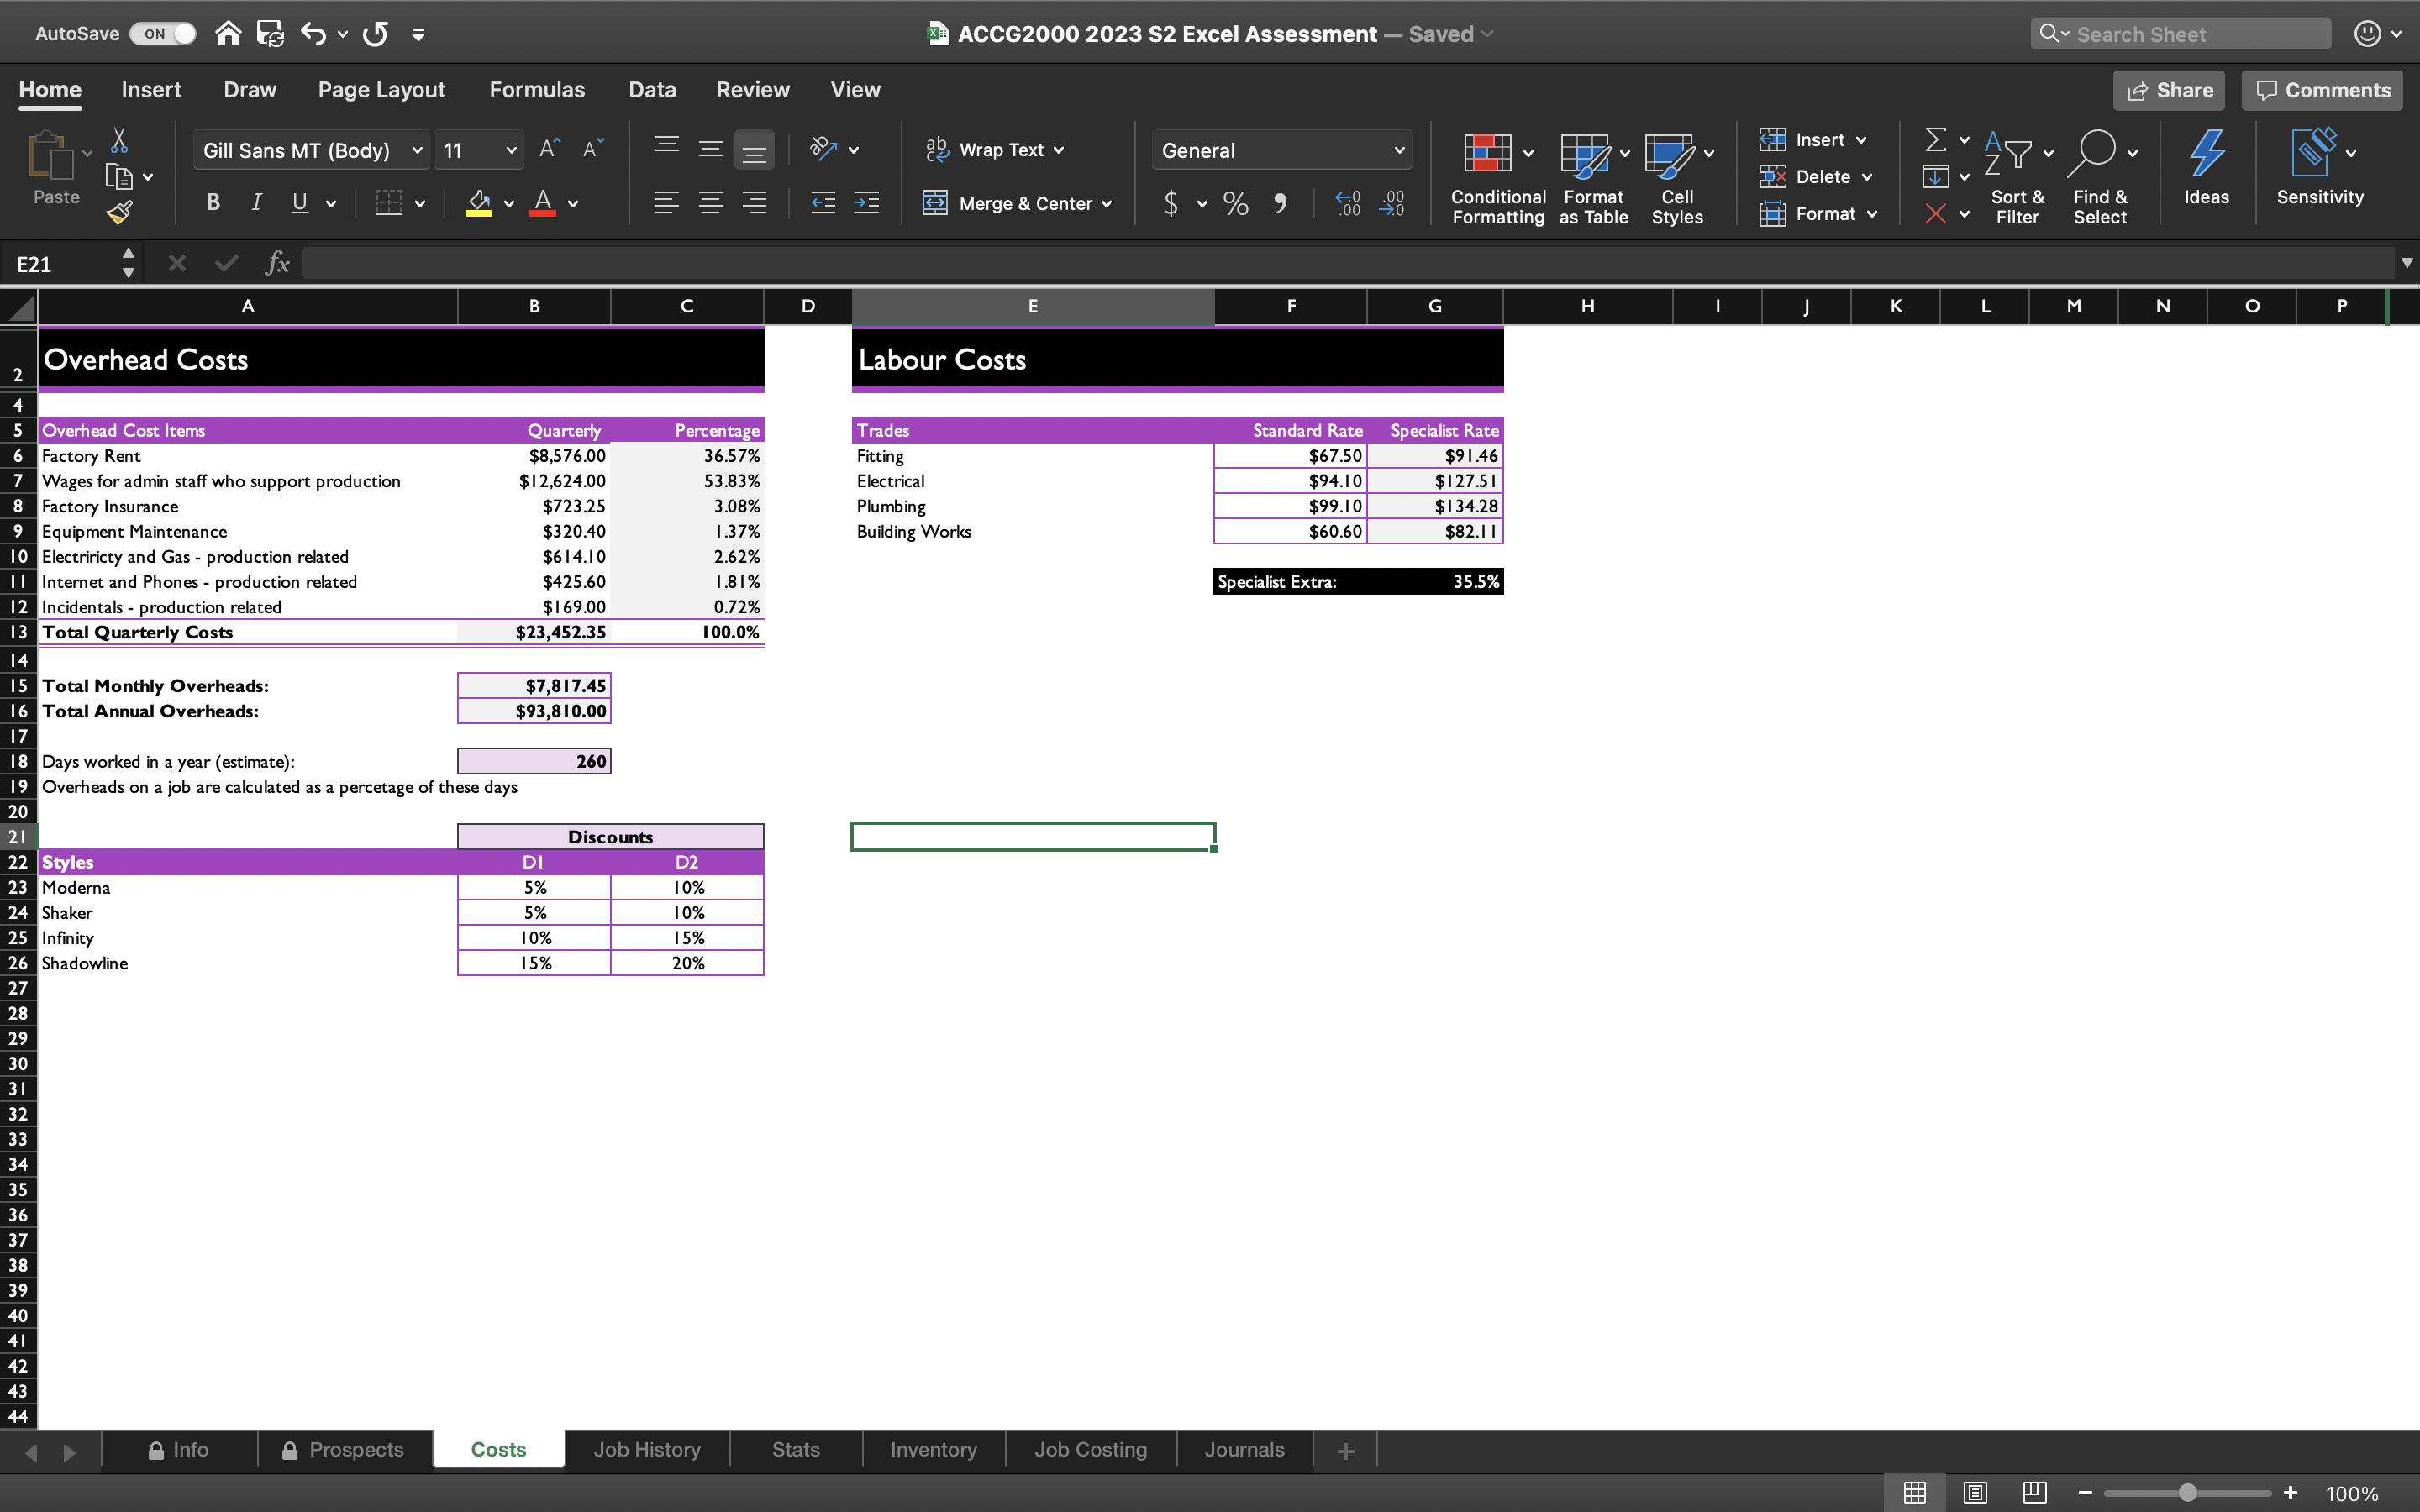Open the Find & Select magnifier tool
The width and height of the screenshot is (2420, 1512).
click(2093, 153)
